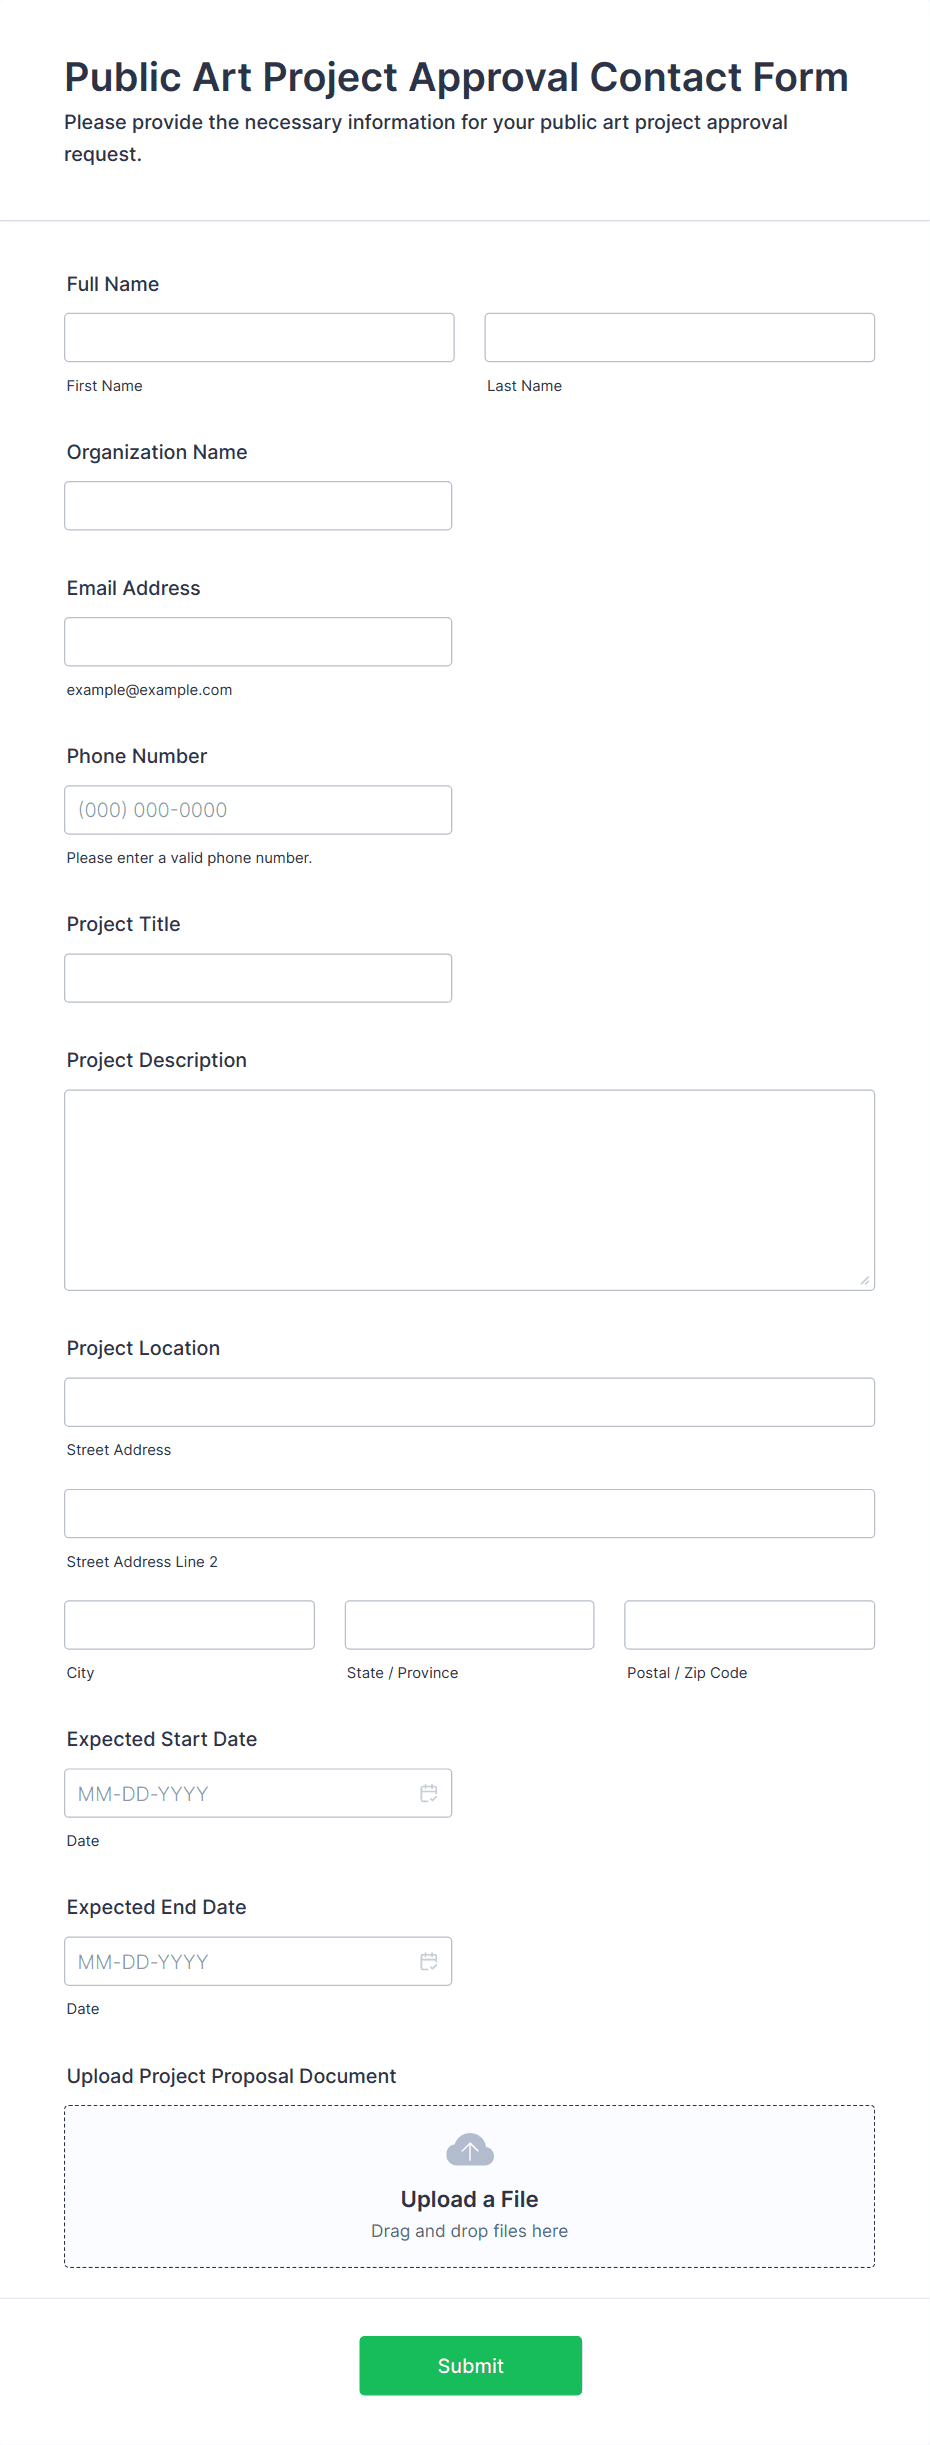930x2445 pixels.
Task: Click the Street Address Line 2 input
Action: (x=469, y=1513)
